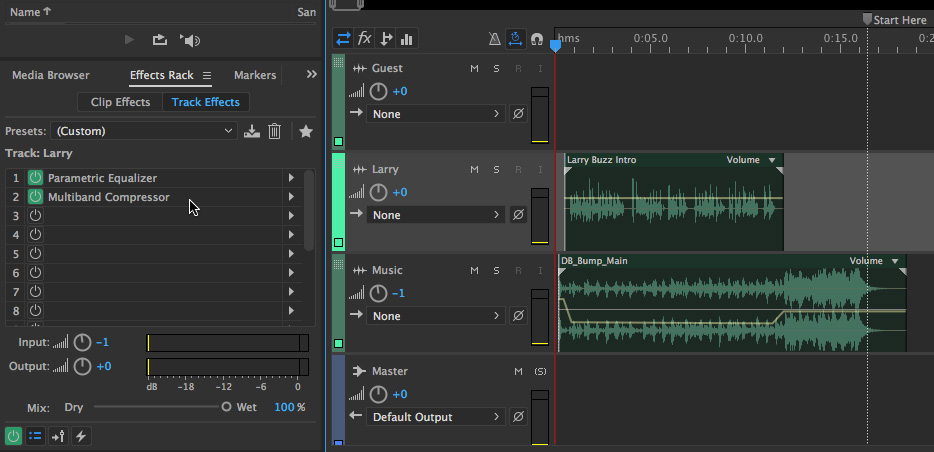Click the blue playhead on time ruler
934x452 pixels.
[x=555, y=45]
